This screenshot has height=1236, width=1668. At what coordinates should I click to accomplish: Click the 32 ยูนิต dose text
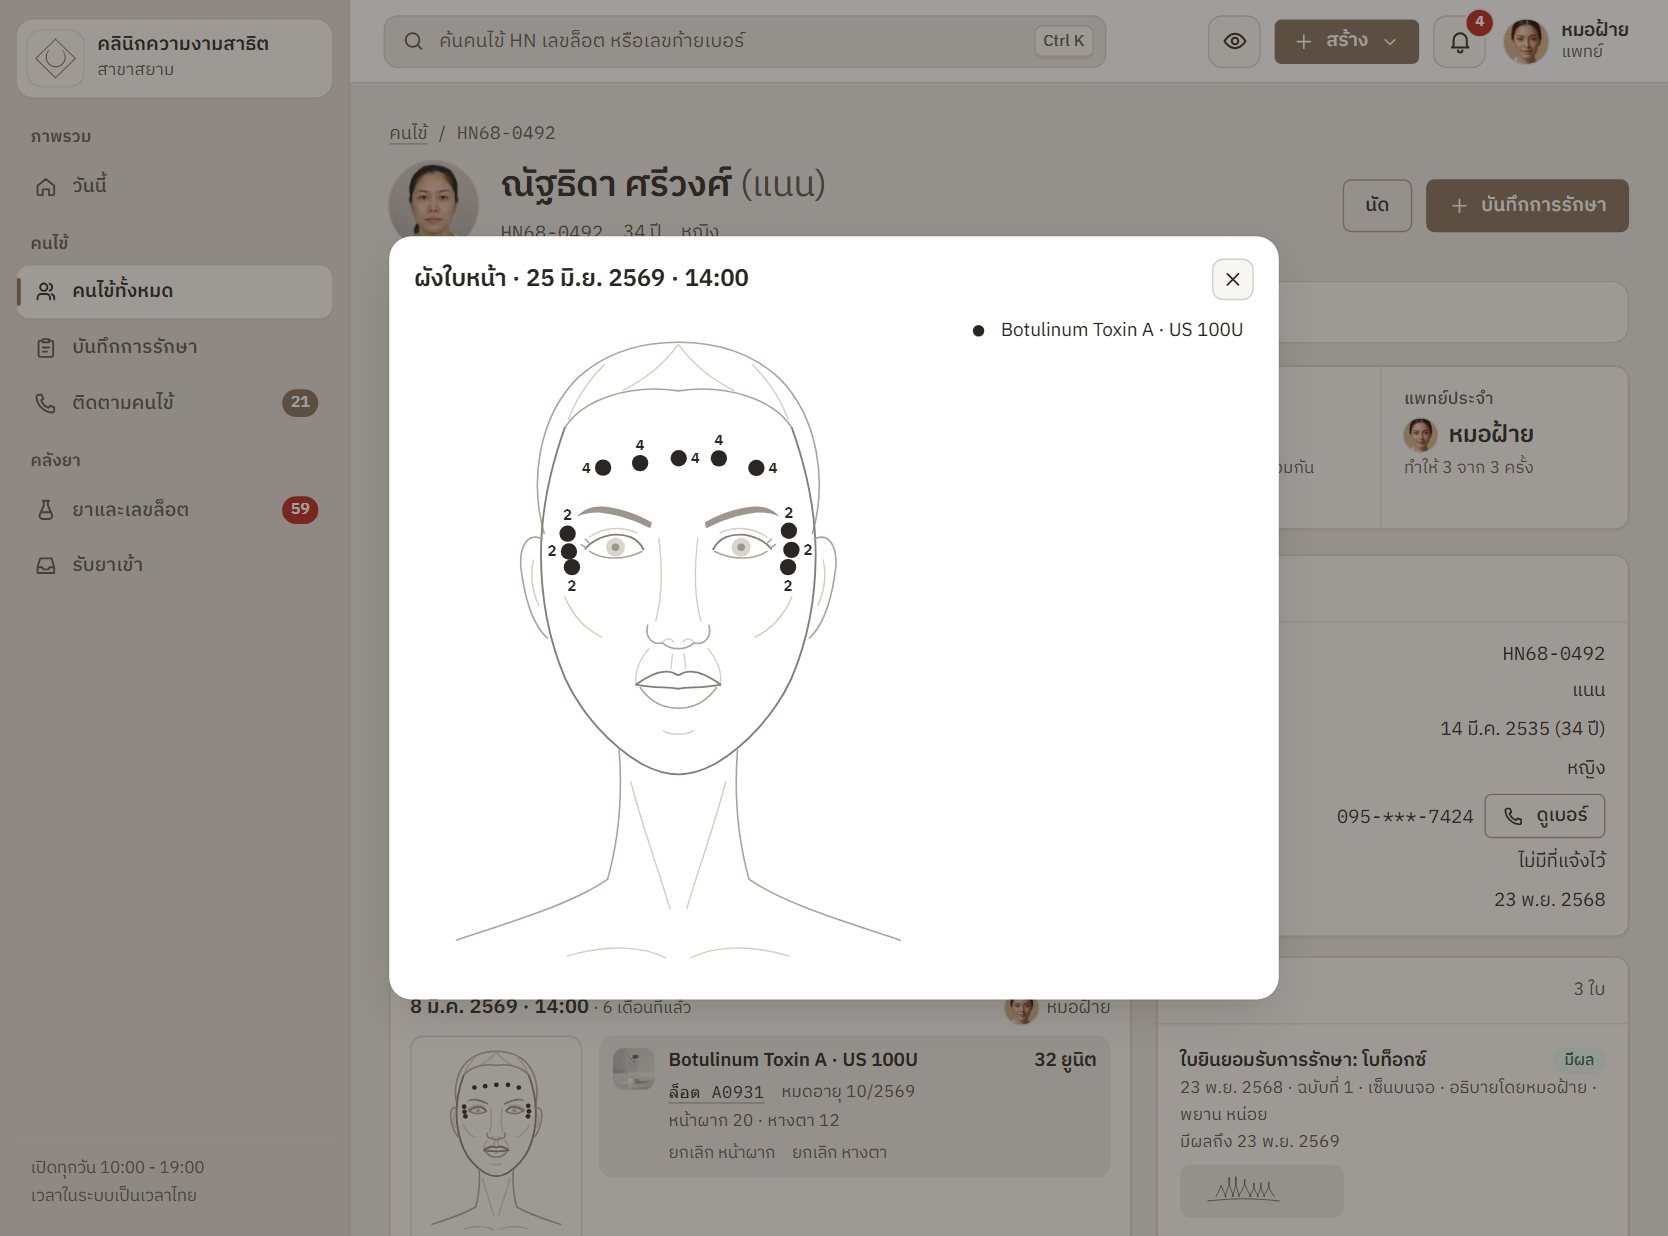[1065, 1060]
